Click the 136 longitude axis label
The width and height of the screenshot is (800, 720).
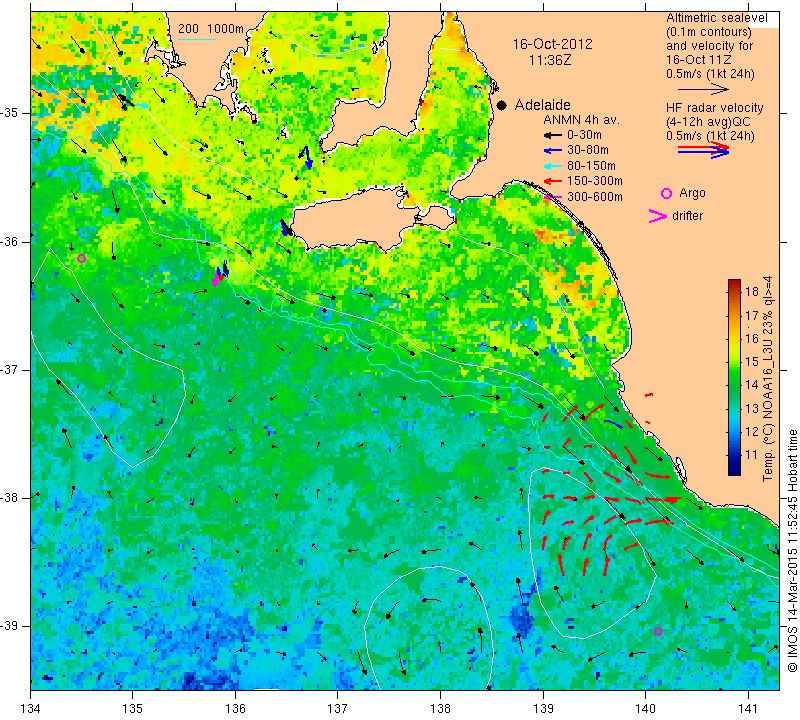click(x=235, y=709)
